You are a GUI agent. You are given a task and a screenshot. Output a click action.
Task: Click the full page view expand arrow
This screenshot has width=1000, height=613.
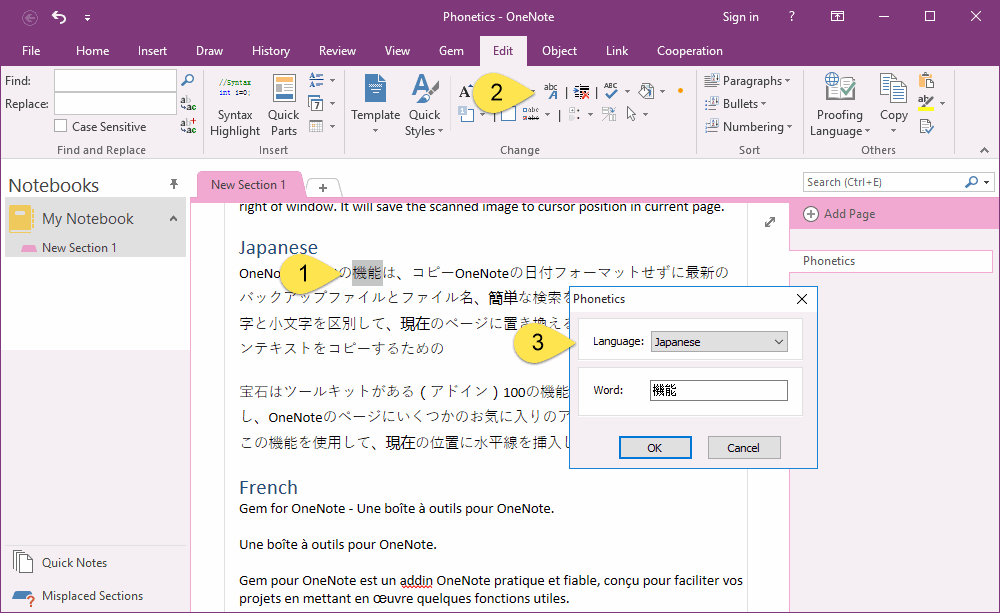point(770,221)
